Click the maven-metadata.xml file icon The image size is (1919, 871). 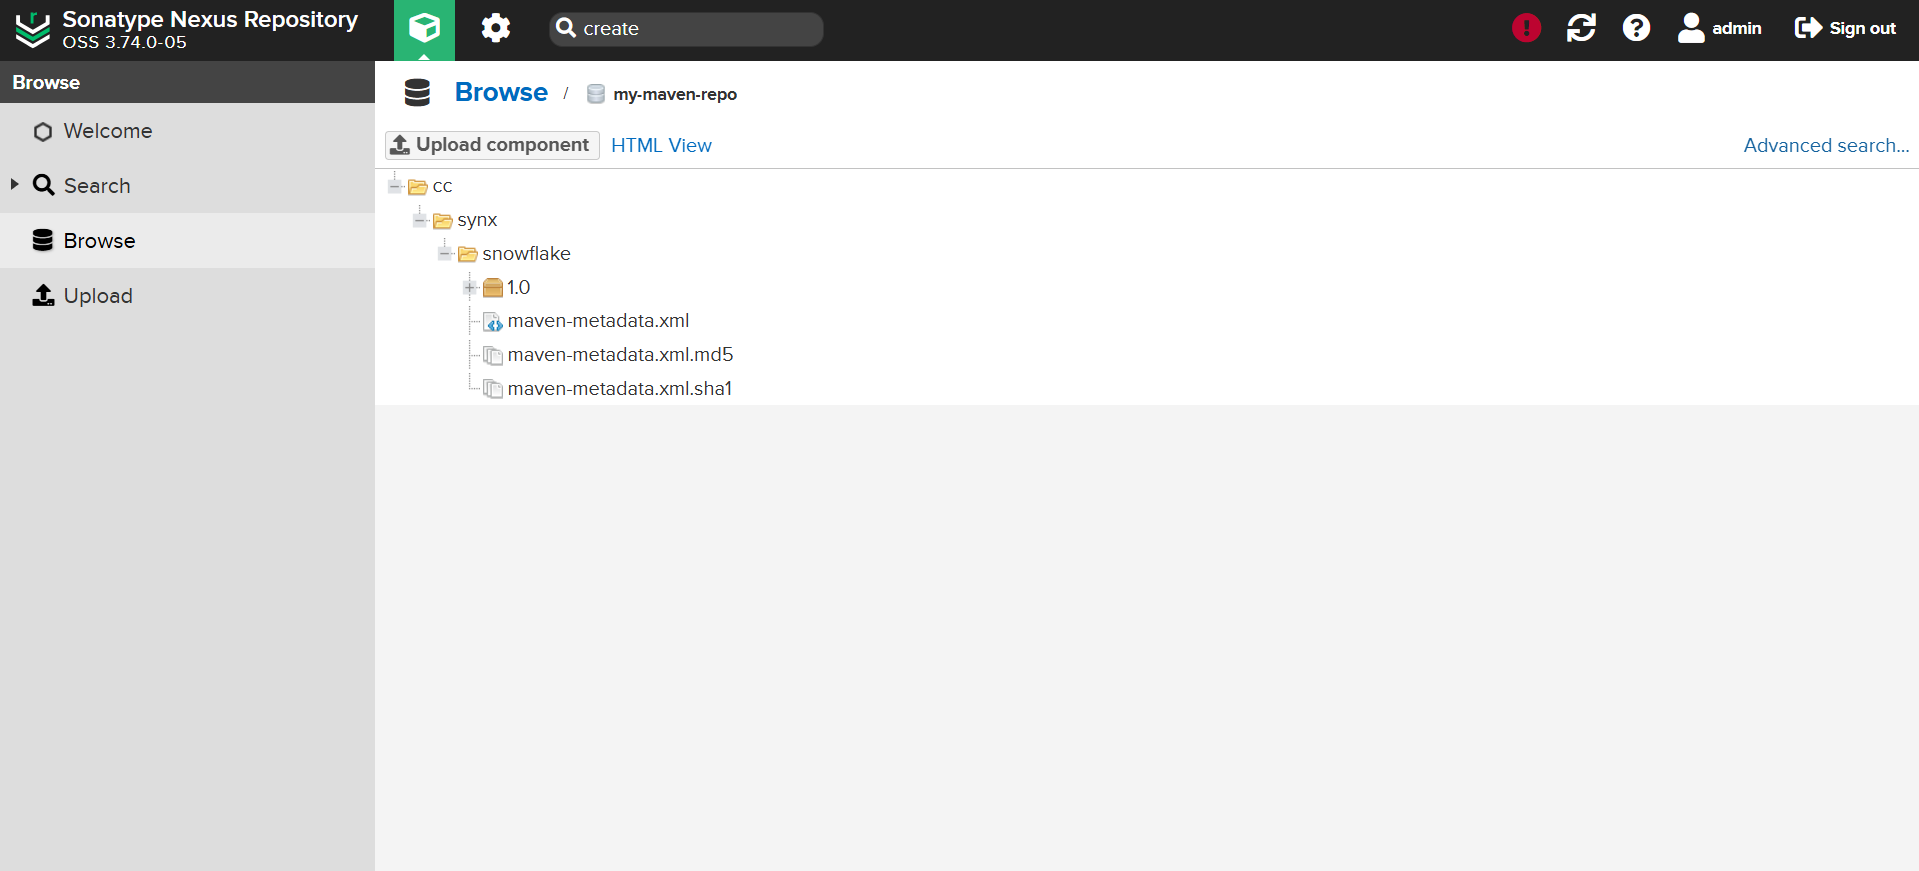(493, 322)
